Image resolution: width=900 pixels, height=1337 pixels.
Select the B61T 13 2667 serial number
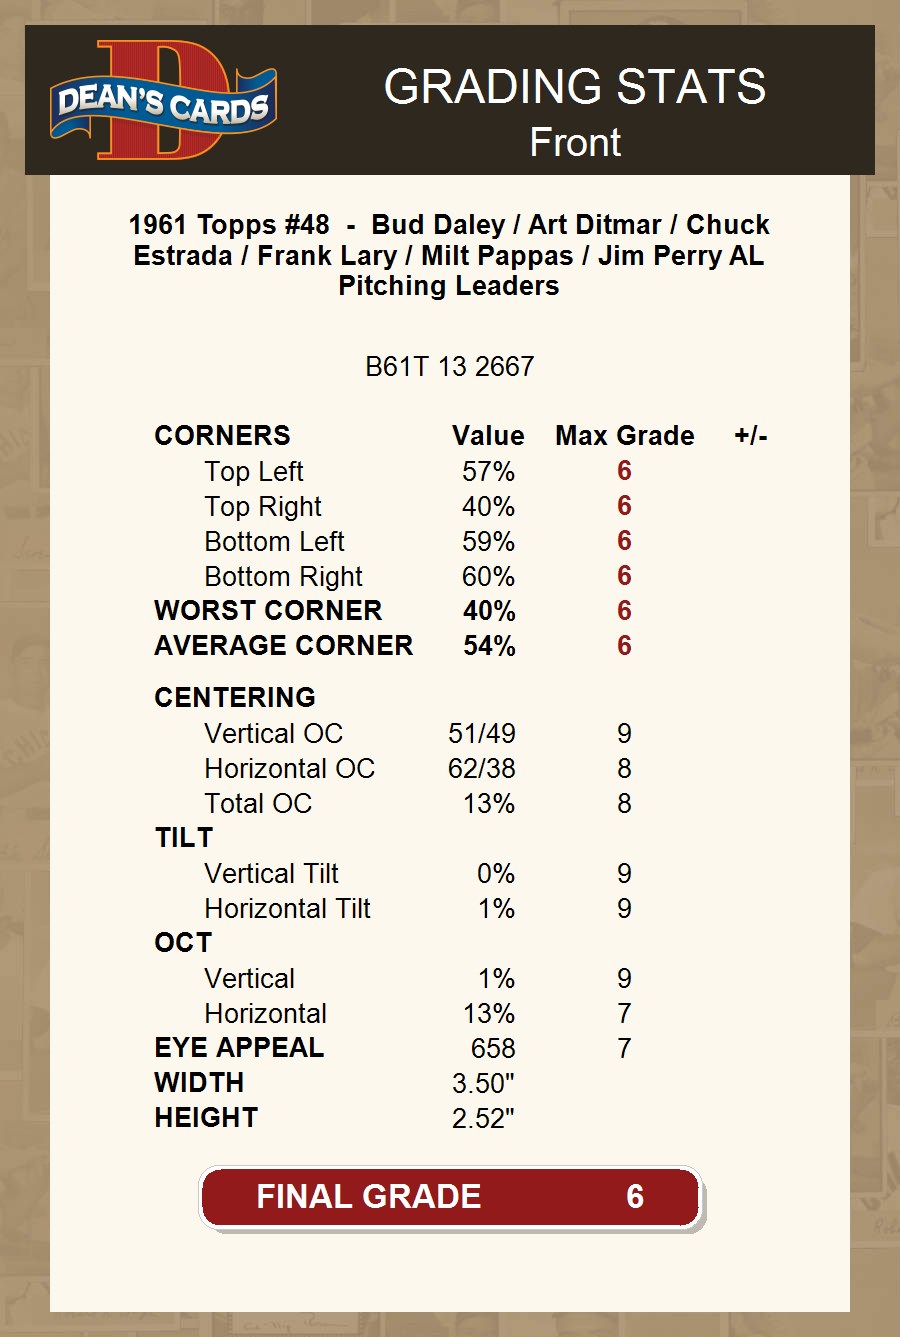(x=449, y=366)
